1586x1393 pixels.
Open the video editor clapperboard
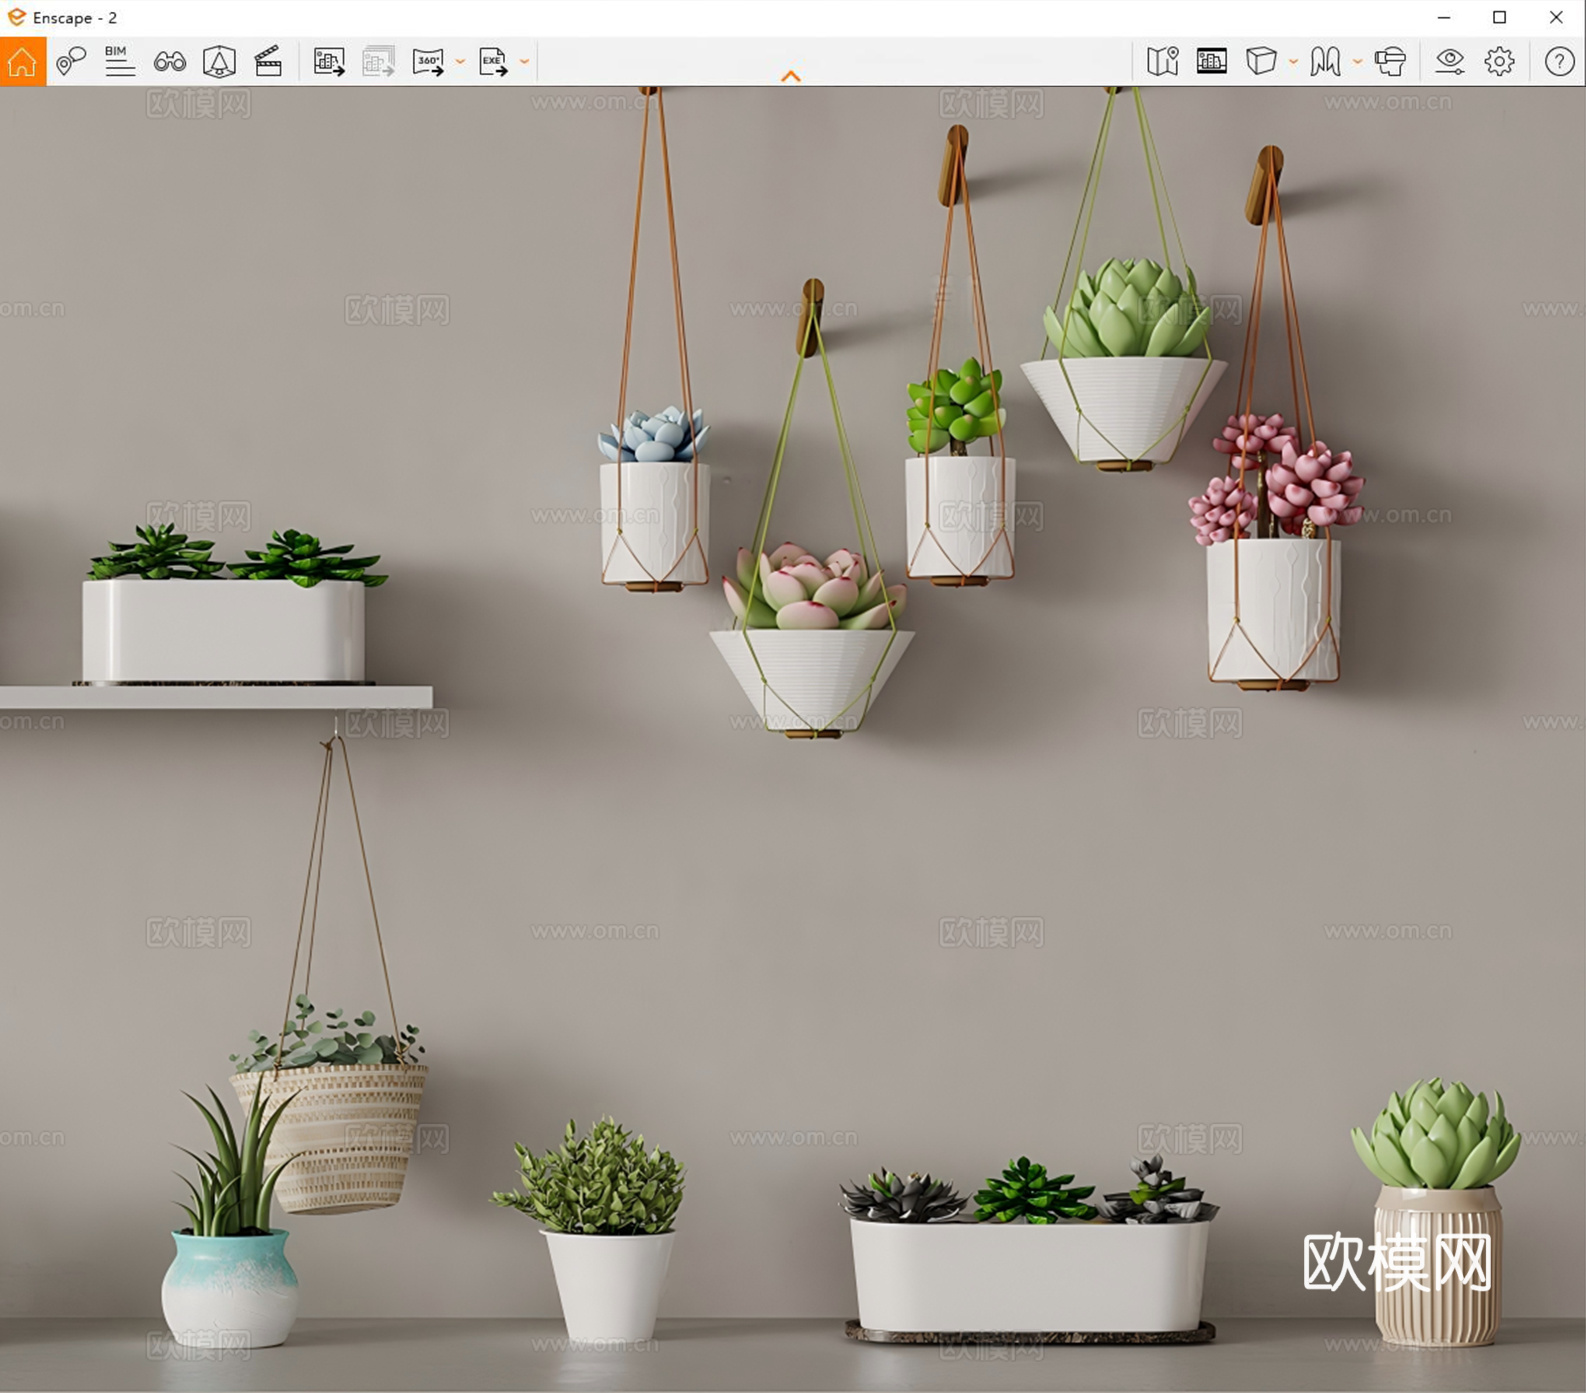pyautogui.click(x=268, y=62)
